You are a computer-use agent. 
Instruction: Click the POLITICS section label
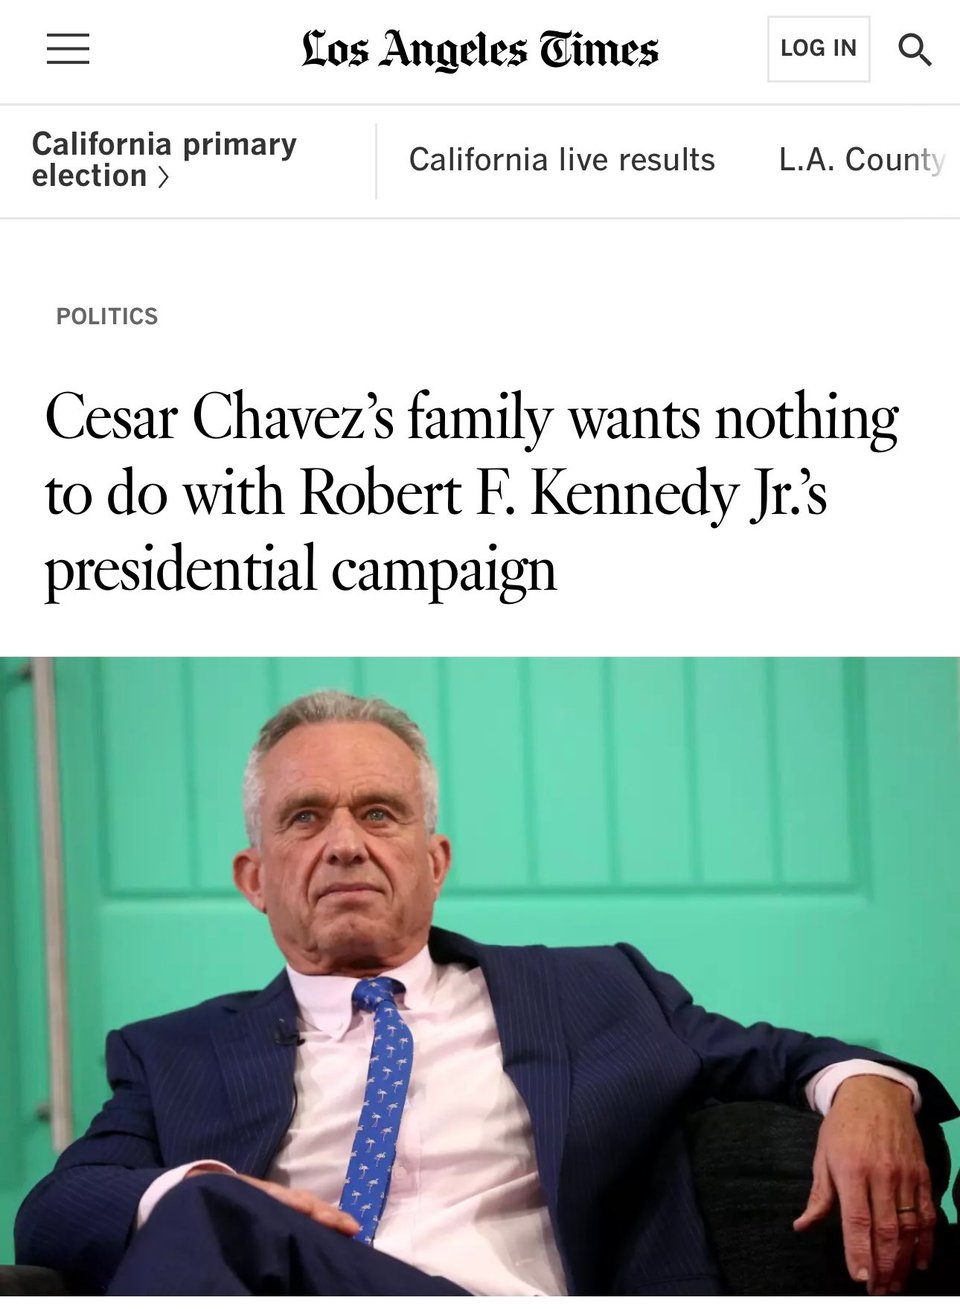point(107,316)
